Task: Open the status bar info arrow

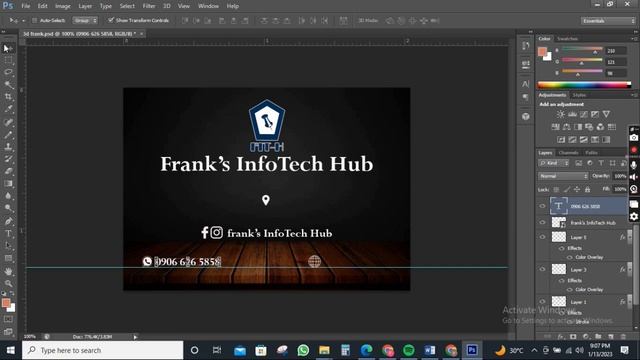Action: (135, 337)
